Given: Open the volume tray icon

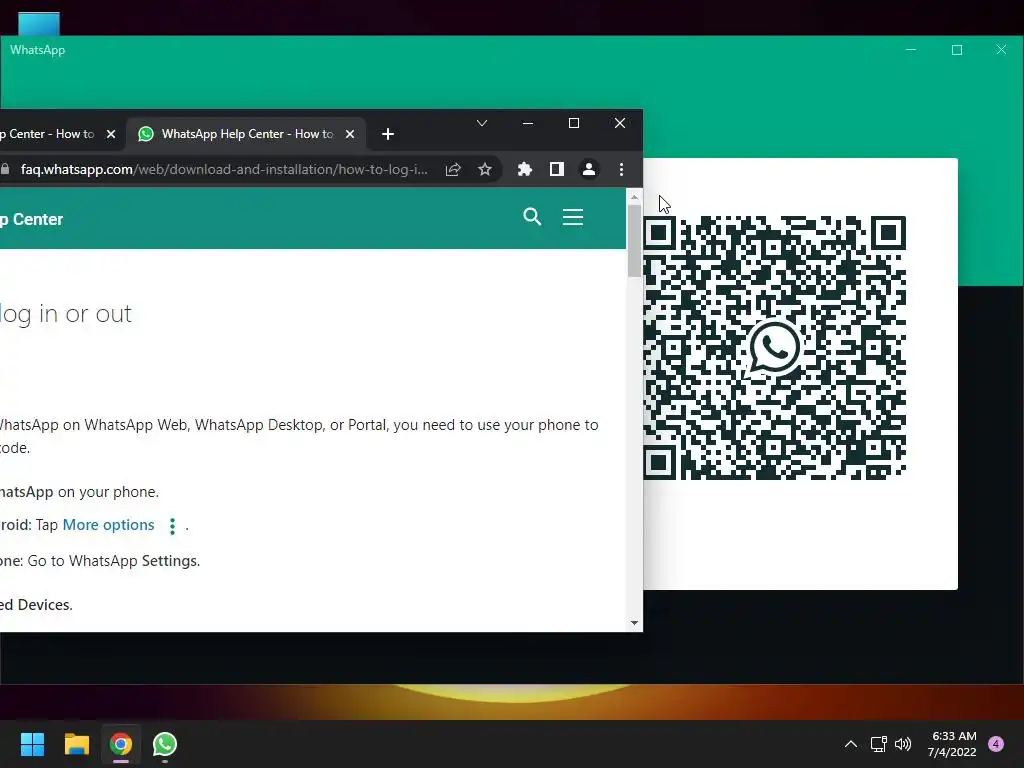Looking at the screenshot, I should coord(903,744).
